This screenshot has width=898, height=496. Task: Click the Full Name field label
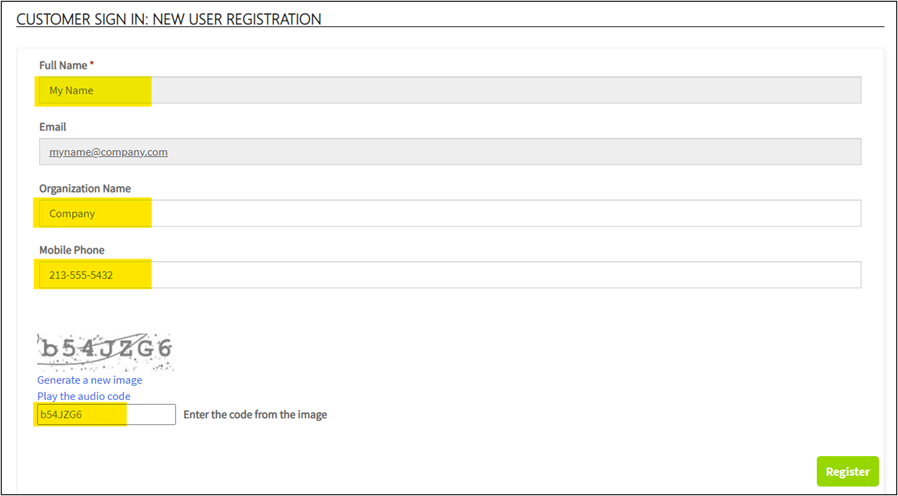click(x=63, y=65)
